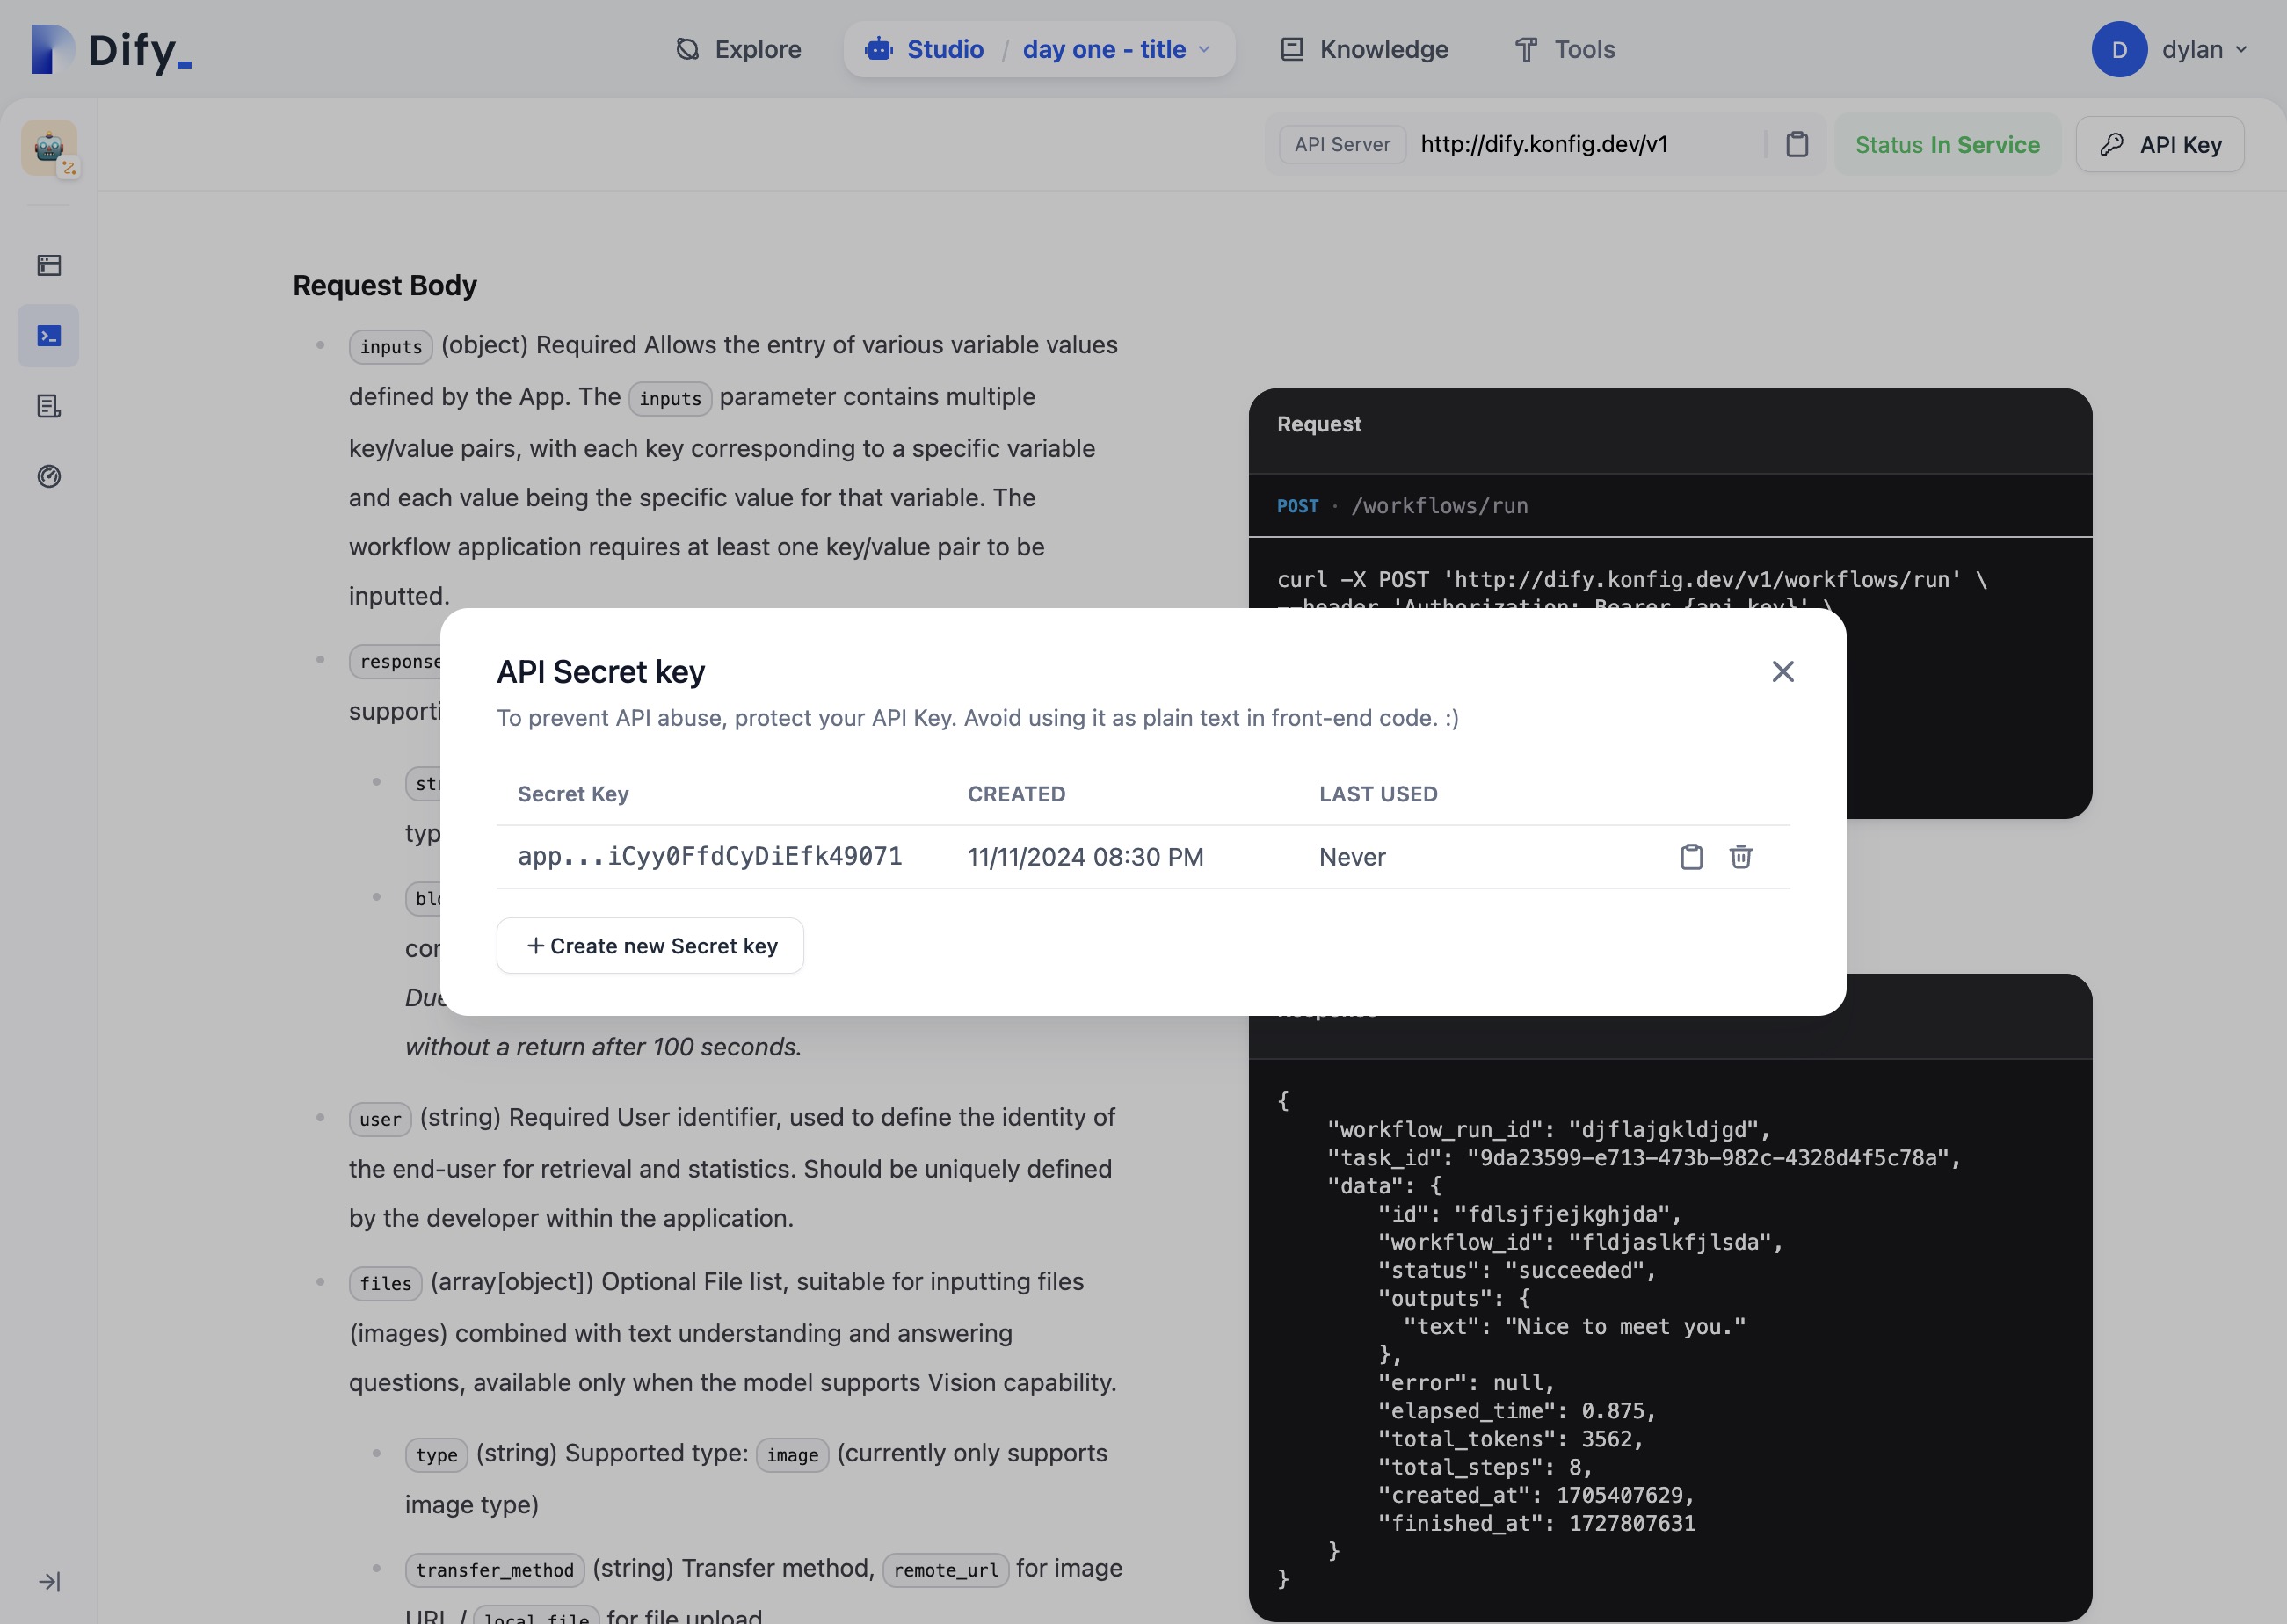Click the image type tag
Image resolution: width=2287 pixels, height=1624 pixels.
792,1455
